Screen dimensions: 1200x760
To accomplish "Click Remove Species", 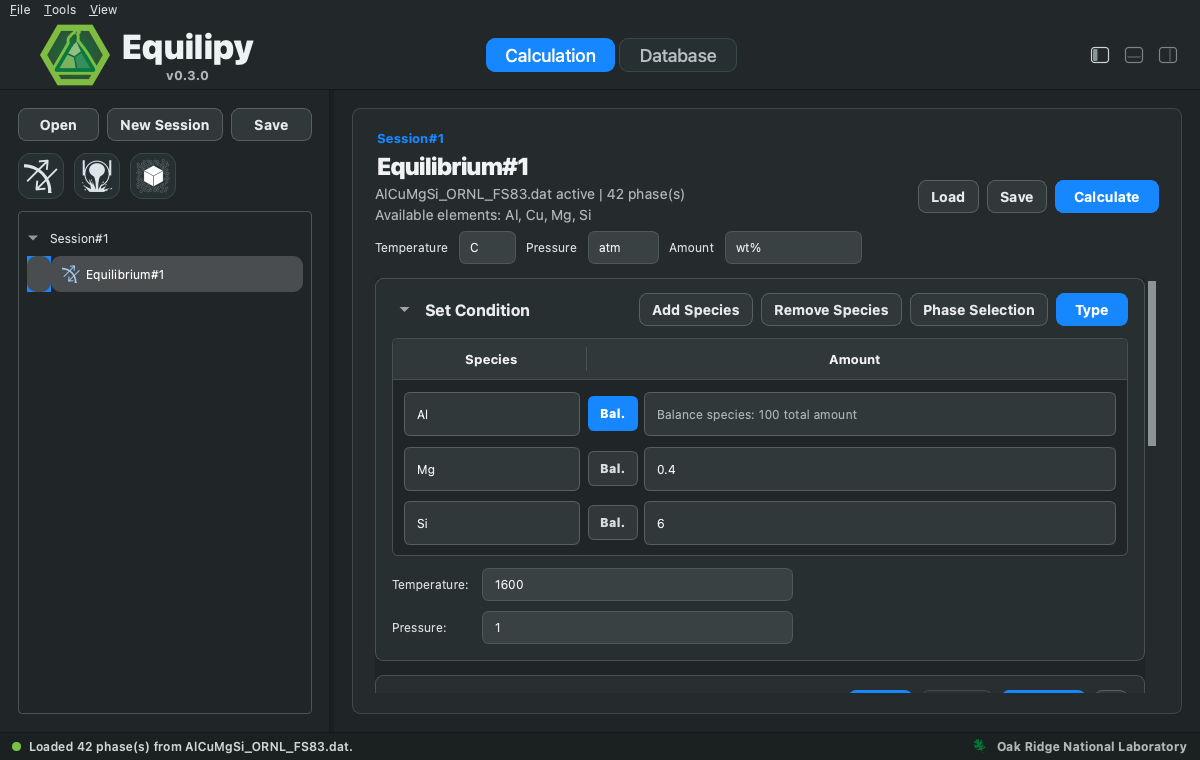I will (x=831, y=310).
